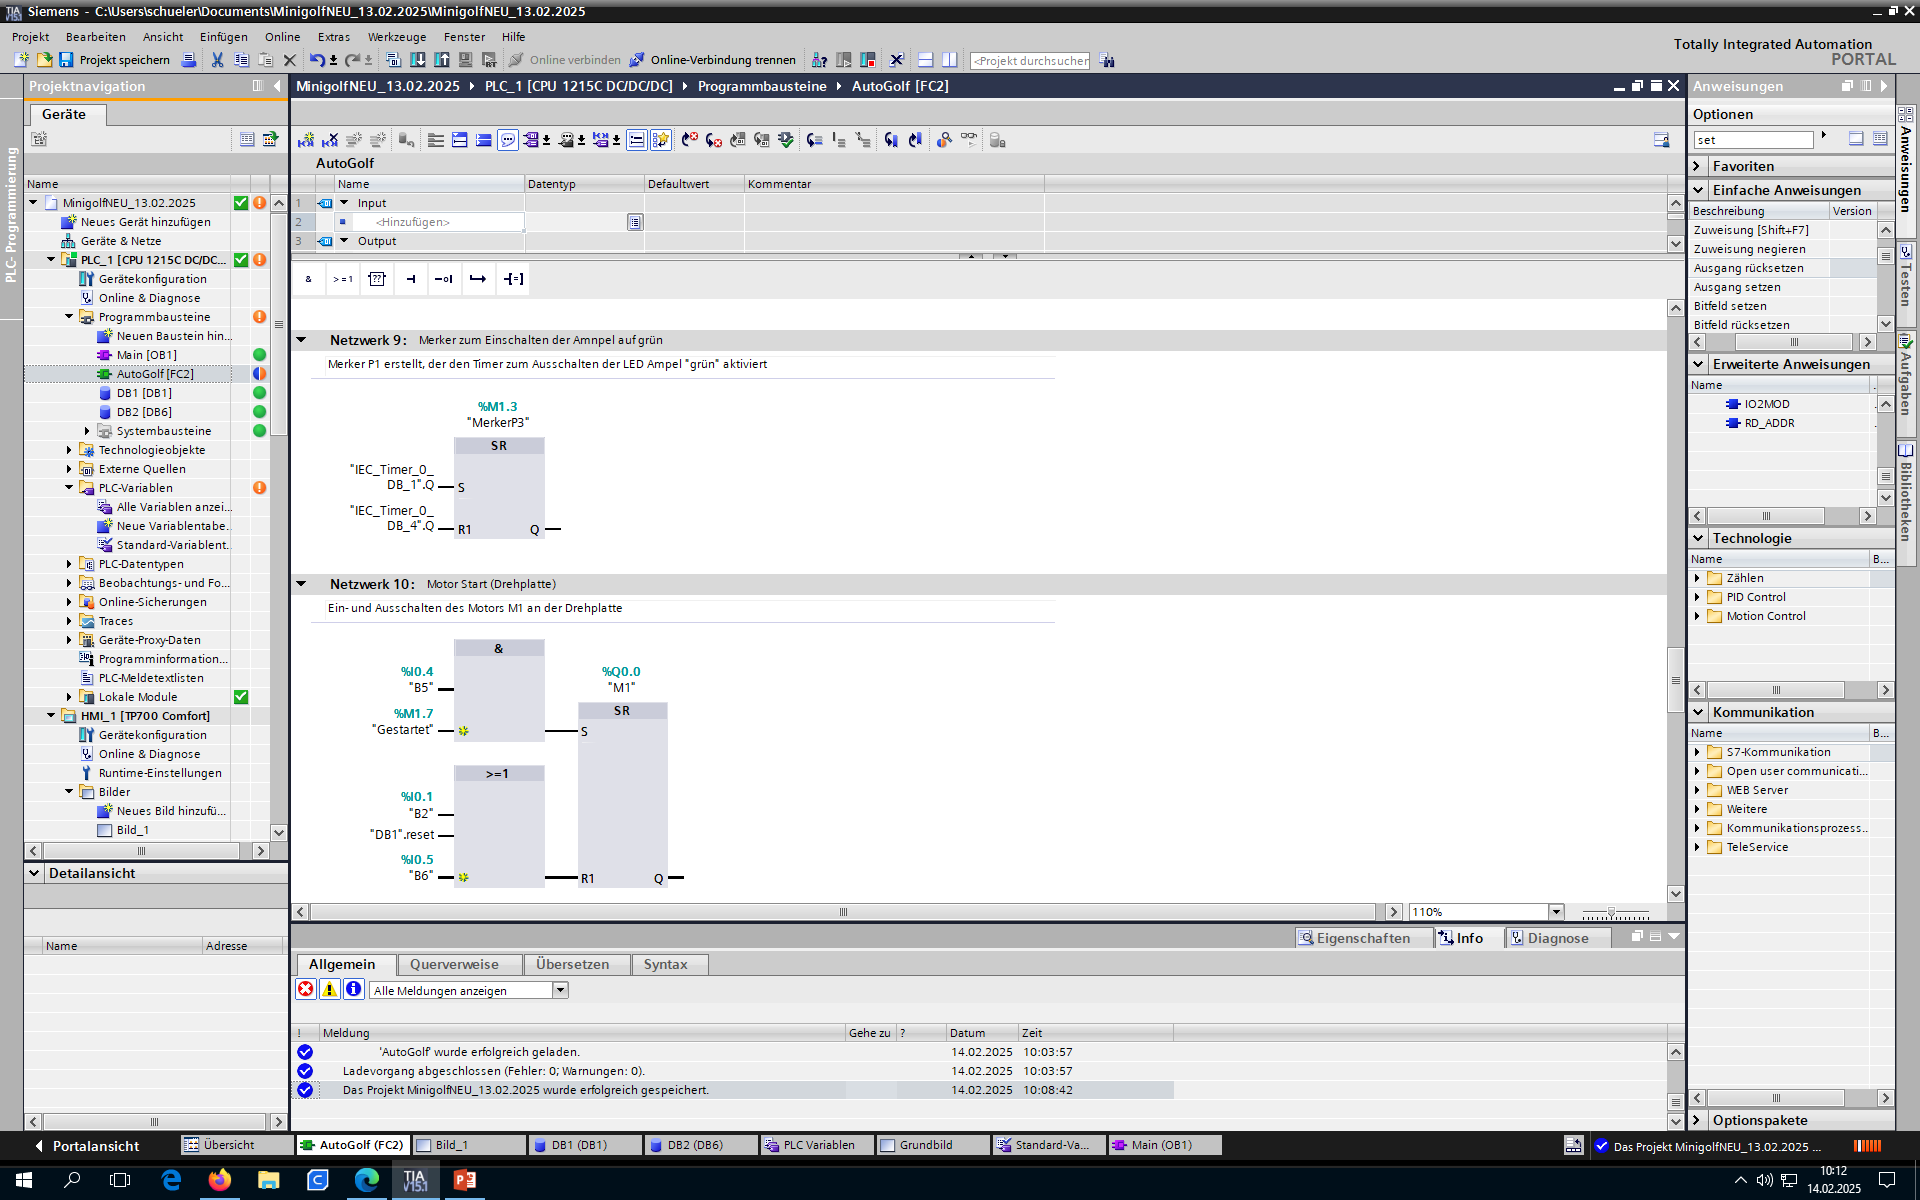Adjust the editor zoom slider
The height and width of the screenshot is (1200, 1920).
[x=1611, y=912]
